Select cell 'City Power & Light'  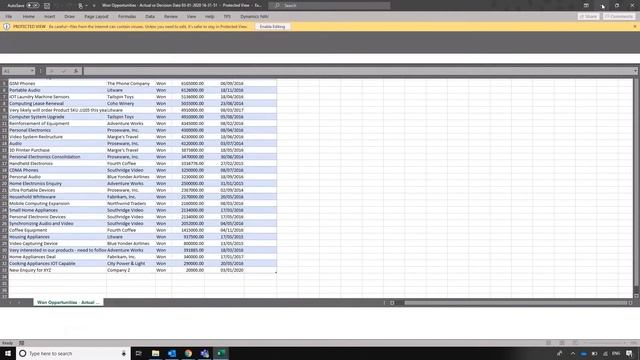pyautogui.click(x=131, y=263)
